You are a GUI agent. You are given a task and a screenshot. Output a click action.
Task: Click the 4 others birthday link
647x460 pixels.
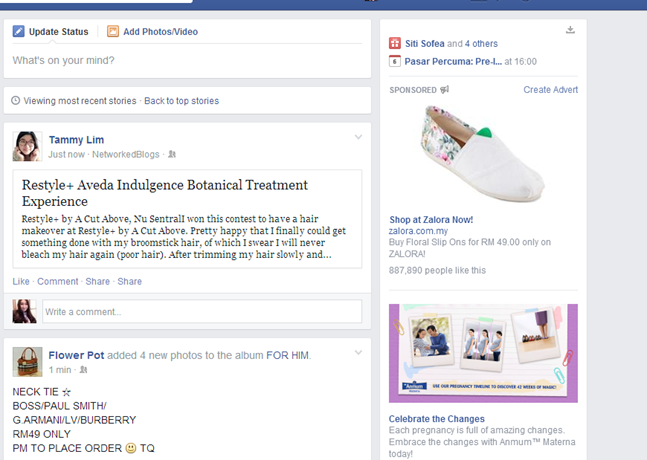(481, 44)
